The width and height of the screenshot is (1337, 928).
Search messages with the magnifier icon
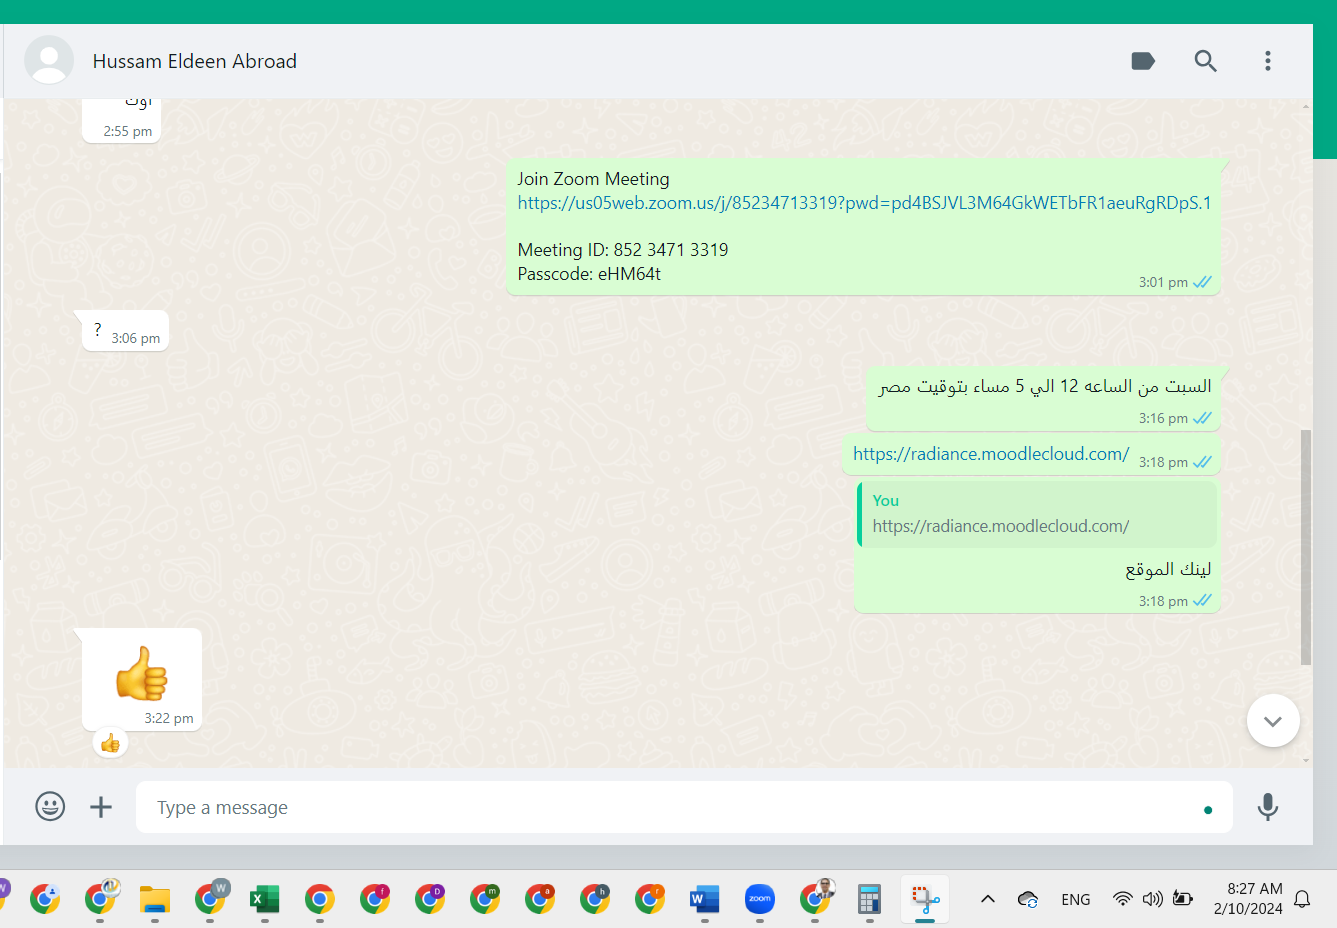point(1205,61)
